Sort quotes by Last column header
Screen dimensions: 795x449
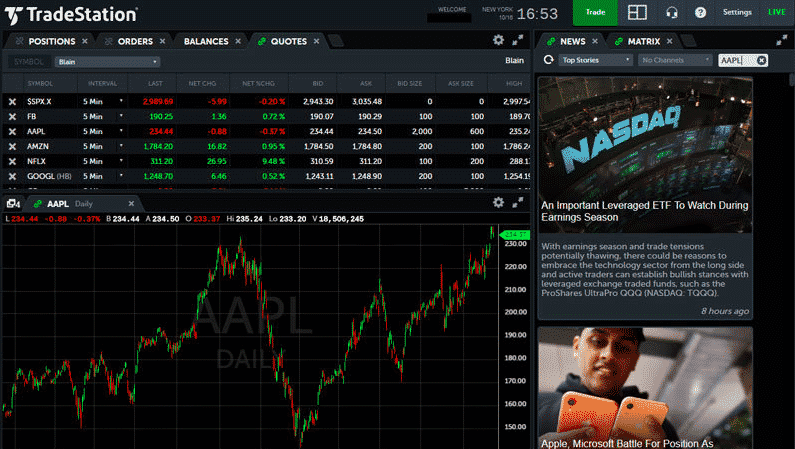[x=155, y=84]
